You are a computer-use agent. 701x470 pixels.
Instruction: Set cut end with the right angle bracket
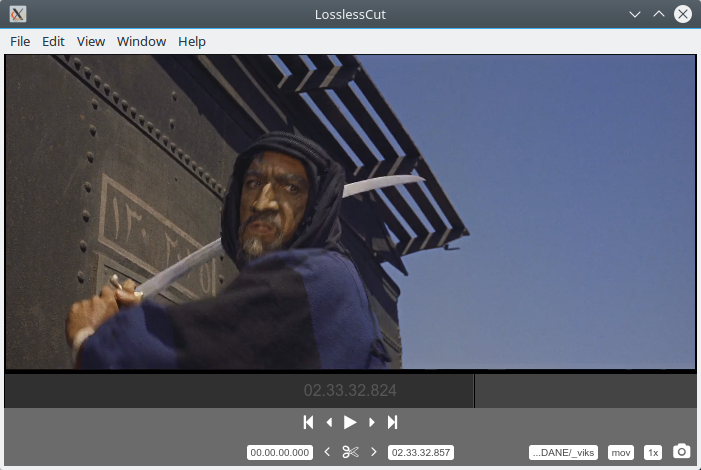pos(374,452)
